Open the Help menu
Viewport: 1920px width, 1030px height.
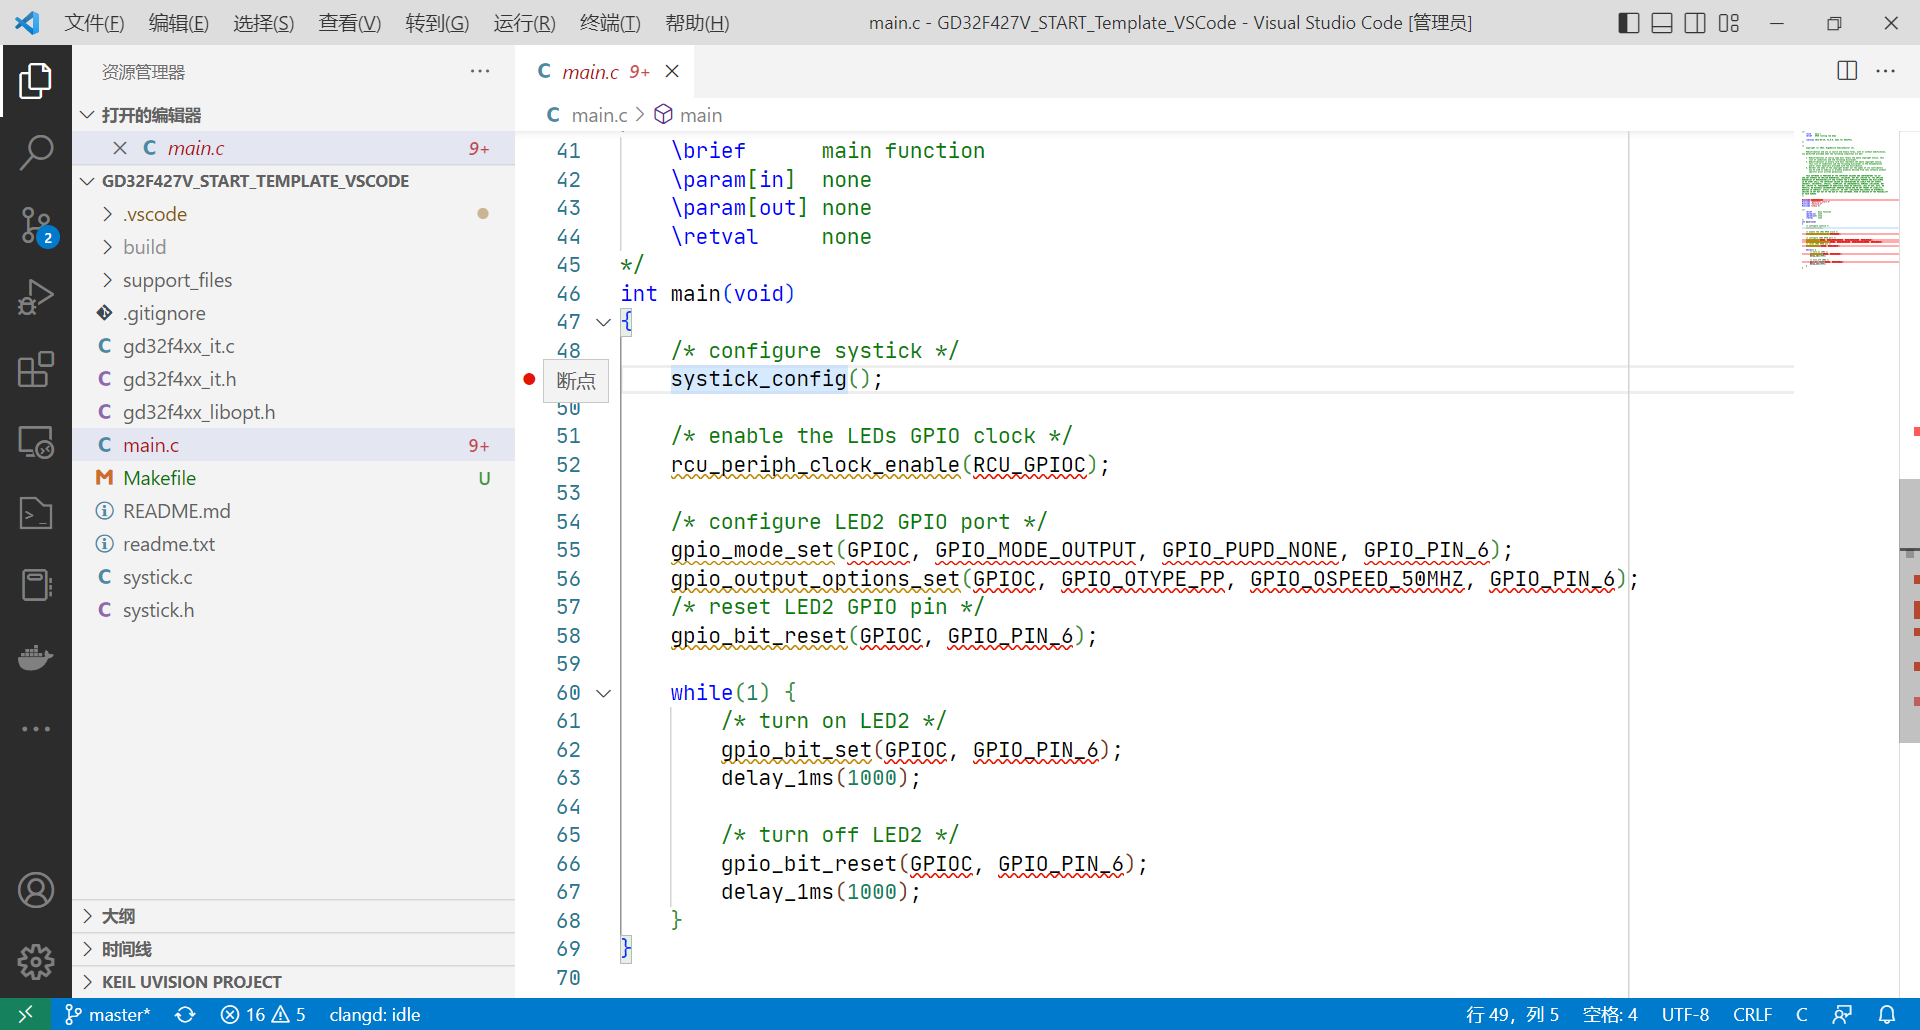pyautogui.click(x=697, y=23)
